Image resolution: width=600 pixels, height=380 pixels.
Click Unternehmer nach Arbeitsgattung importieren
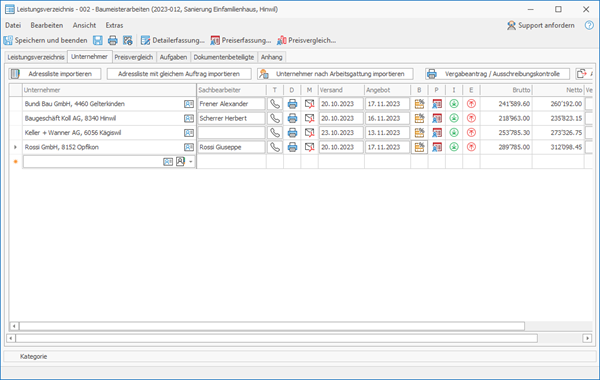pos(335,74)
